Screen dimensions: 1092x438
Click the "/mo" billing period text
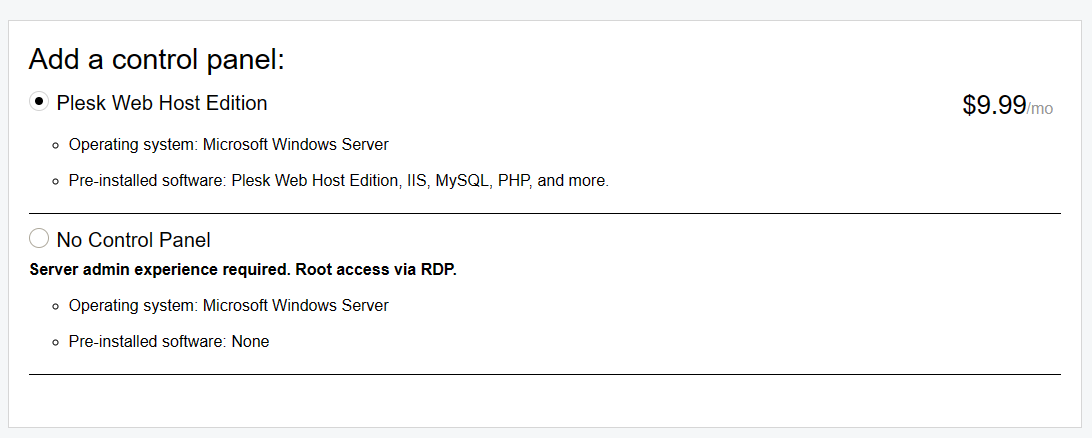click(1040, 109)
